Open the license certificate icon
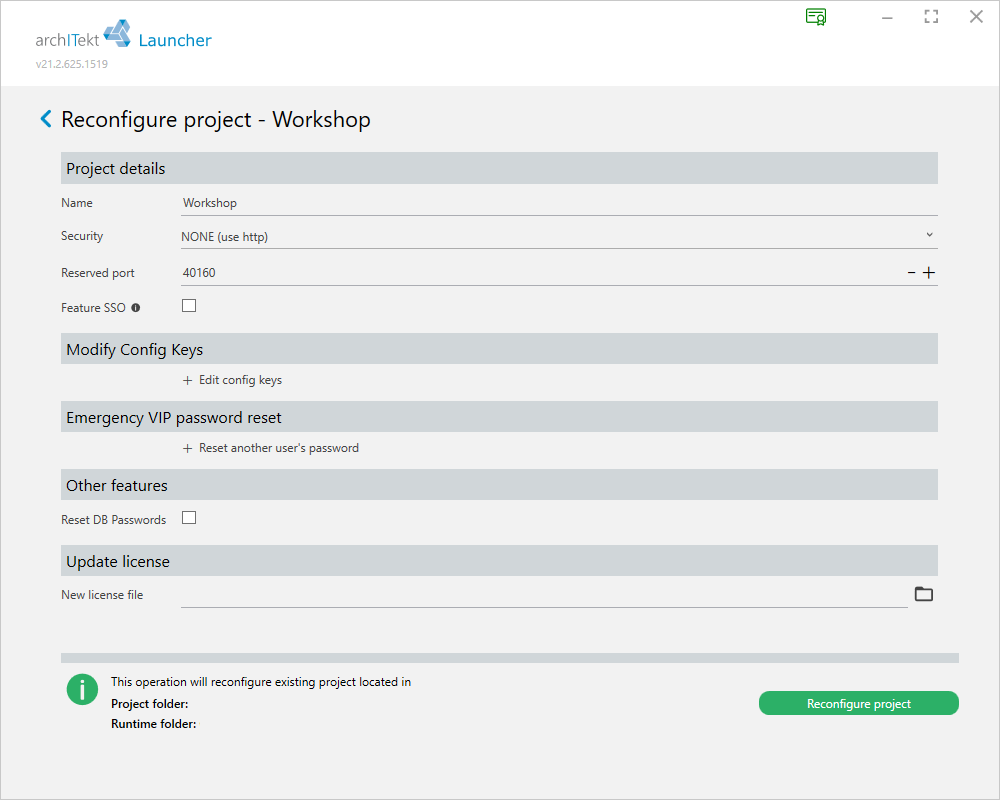This screenshot has height=800, width=1000. point(816,17)
